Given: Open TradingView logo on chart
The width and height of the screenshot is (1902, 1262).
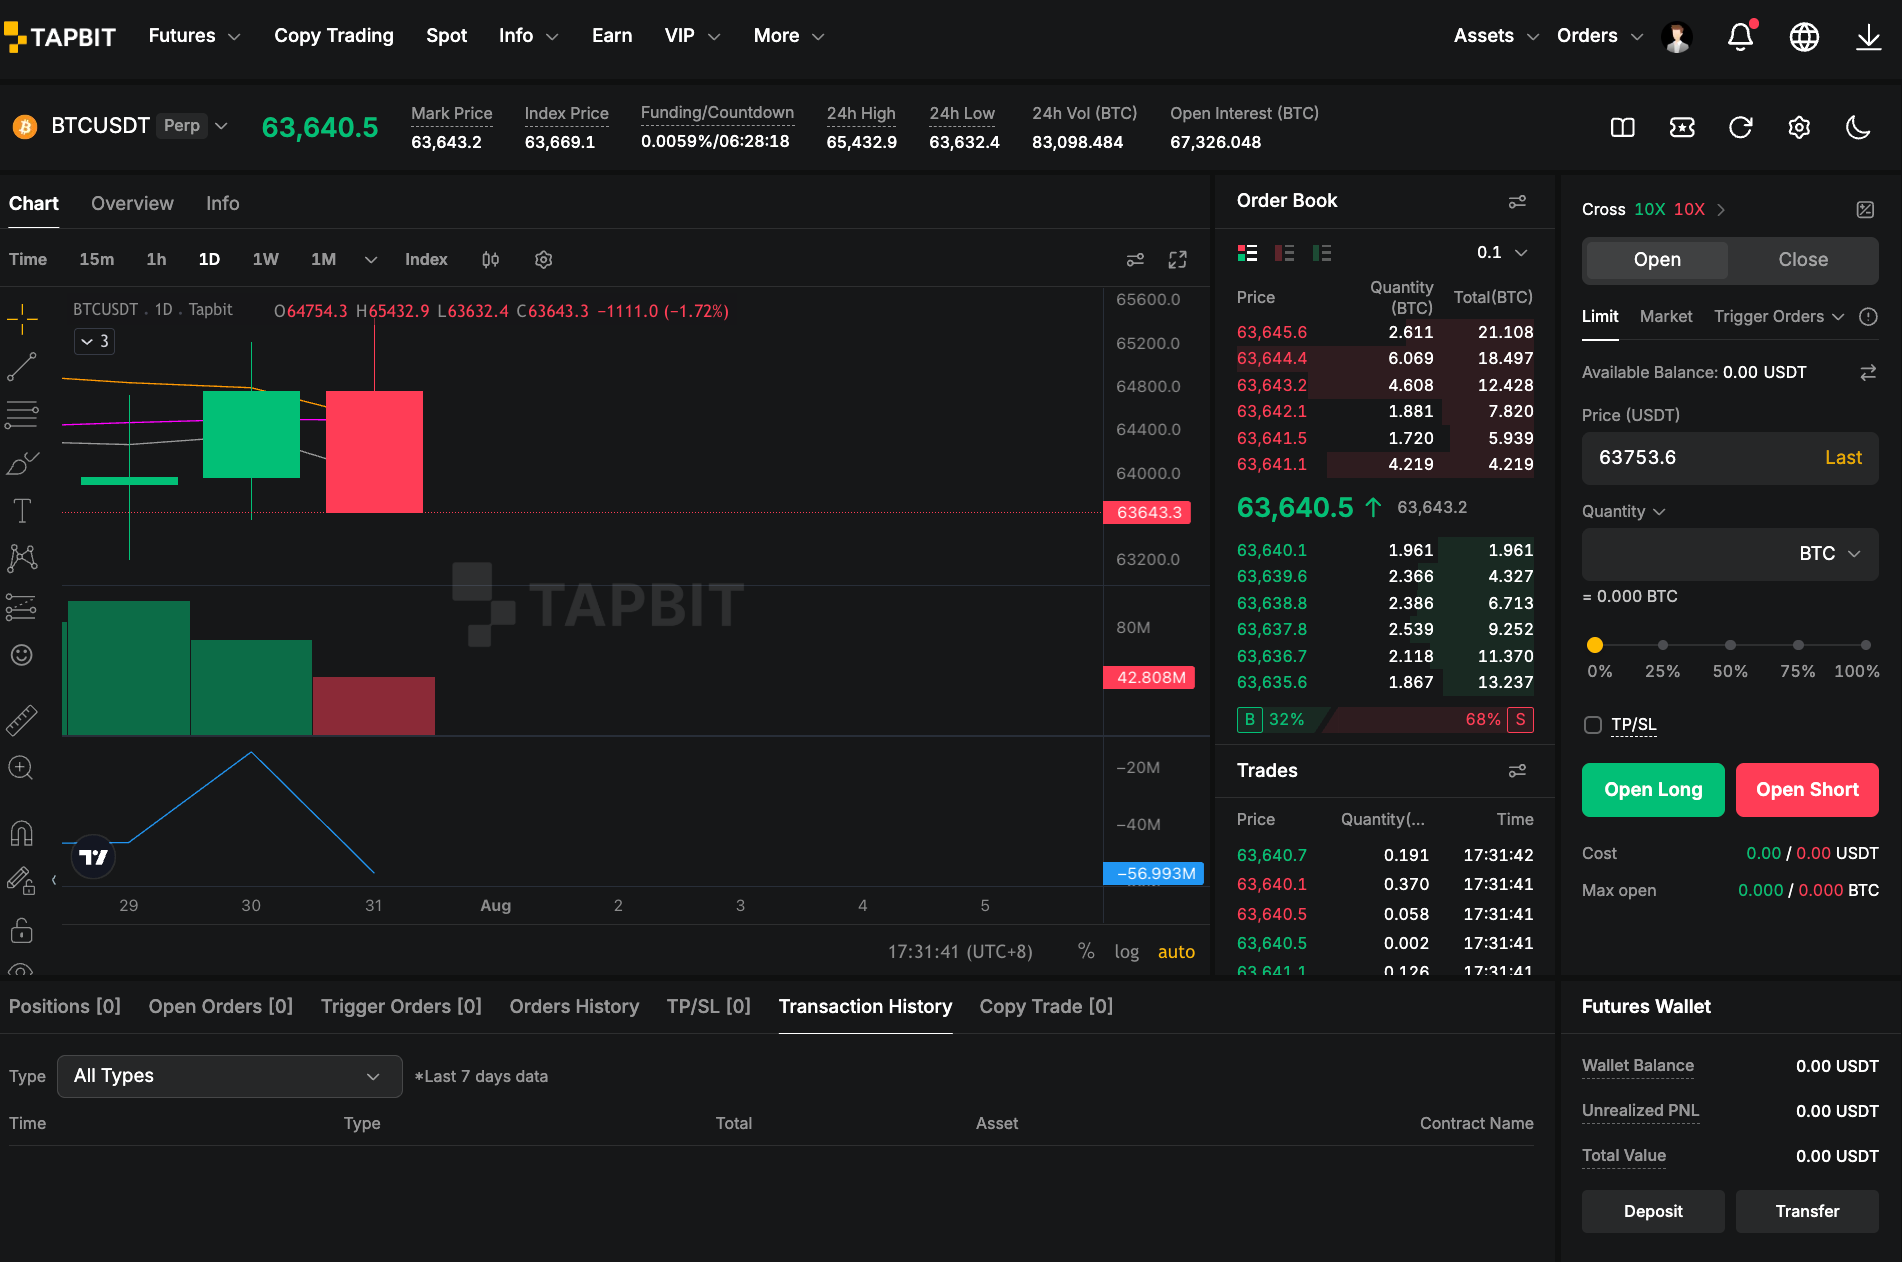Looking at the screenshot, I should 94,857.
